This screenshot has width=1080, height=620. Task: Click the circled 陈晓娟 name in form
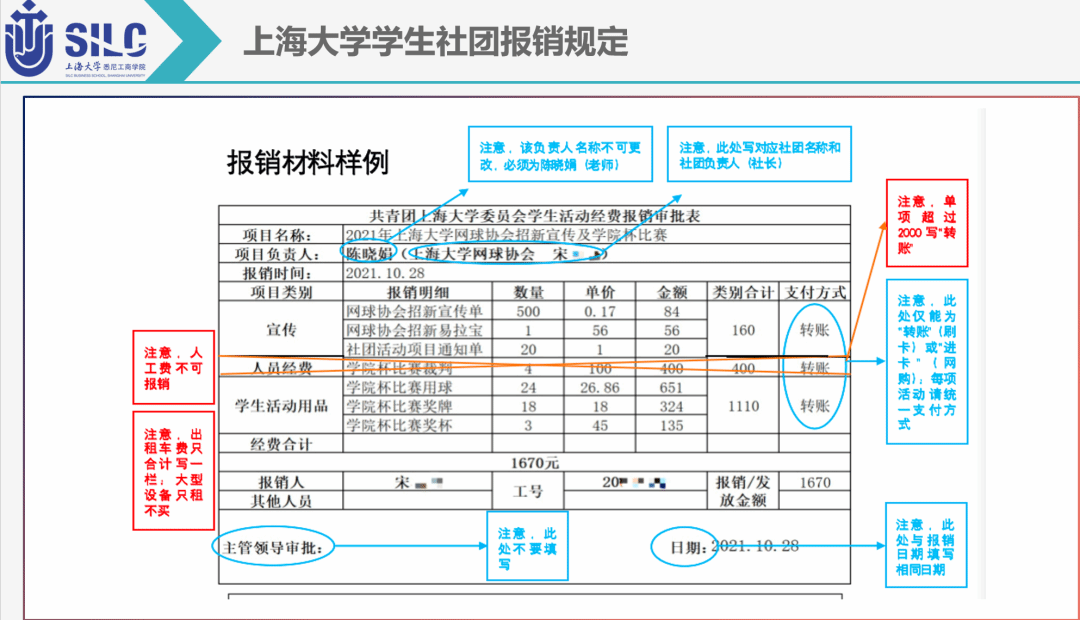coord(367,254)
